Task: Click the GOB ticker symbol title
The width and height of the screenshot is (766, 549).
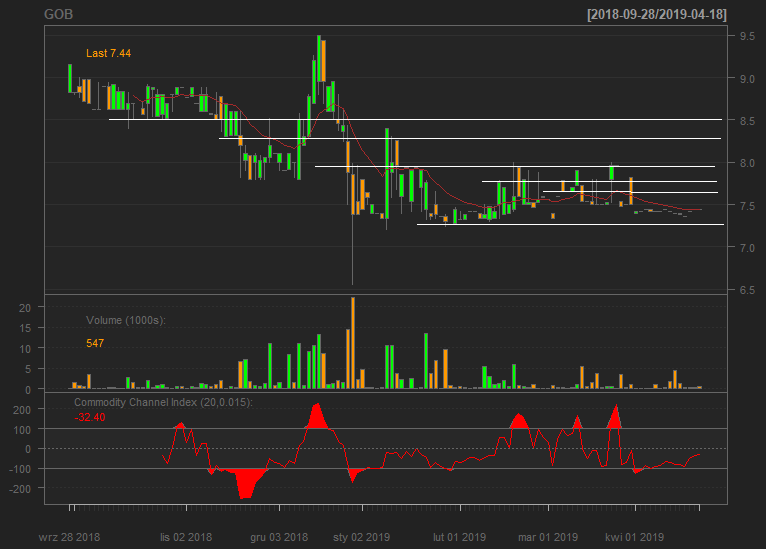Action: [x=59, y=14]
